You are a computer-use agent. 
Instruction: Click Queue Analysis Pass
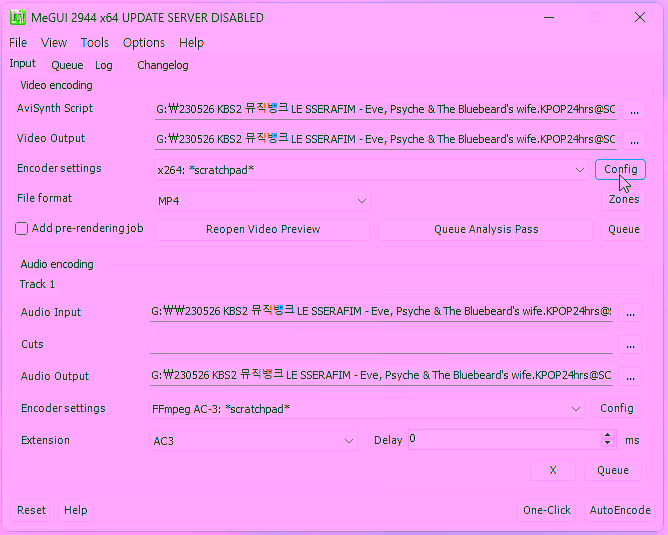[486, 230]
